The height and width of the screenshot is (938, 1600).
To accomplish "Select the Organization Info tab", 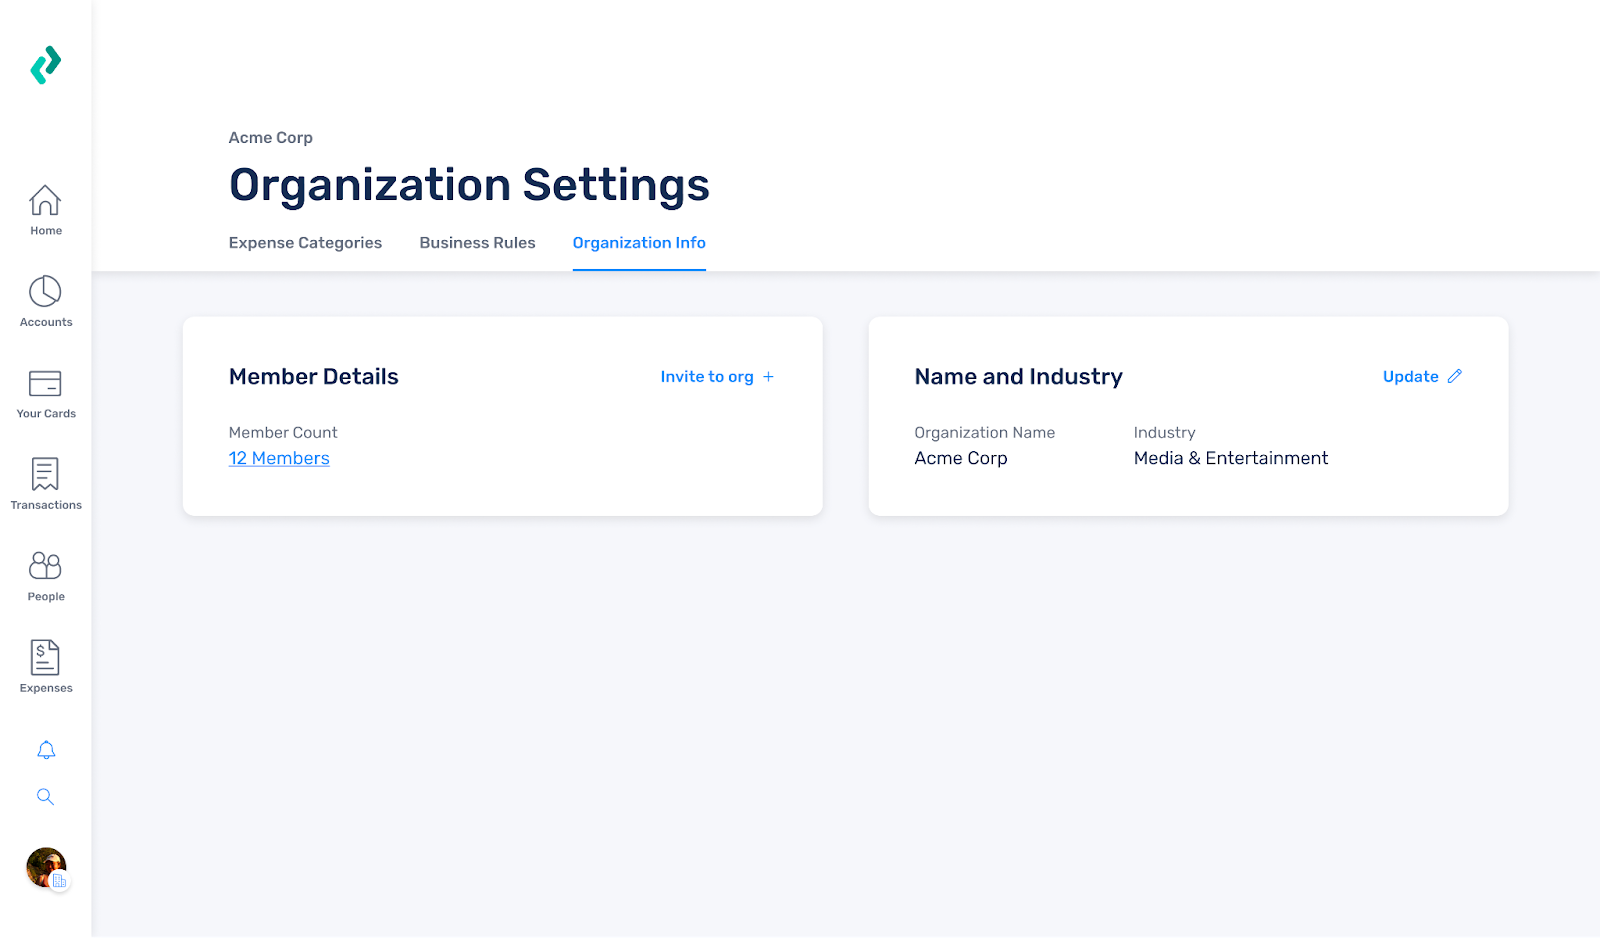I will coord(639,243).
